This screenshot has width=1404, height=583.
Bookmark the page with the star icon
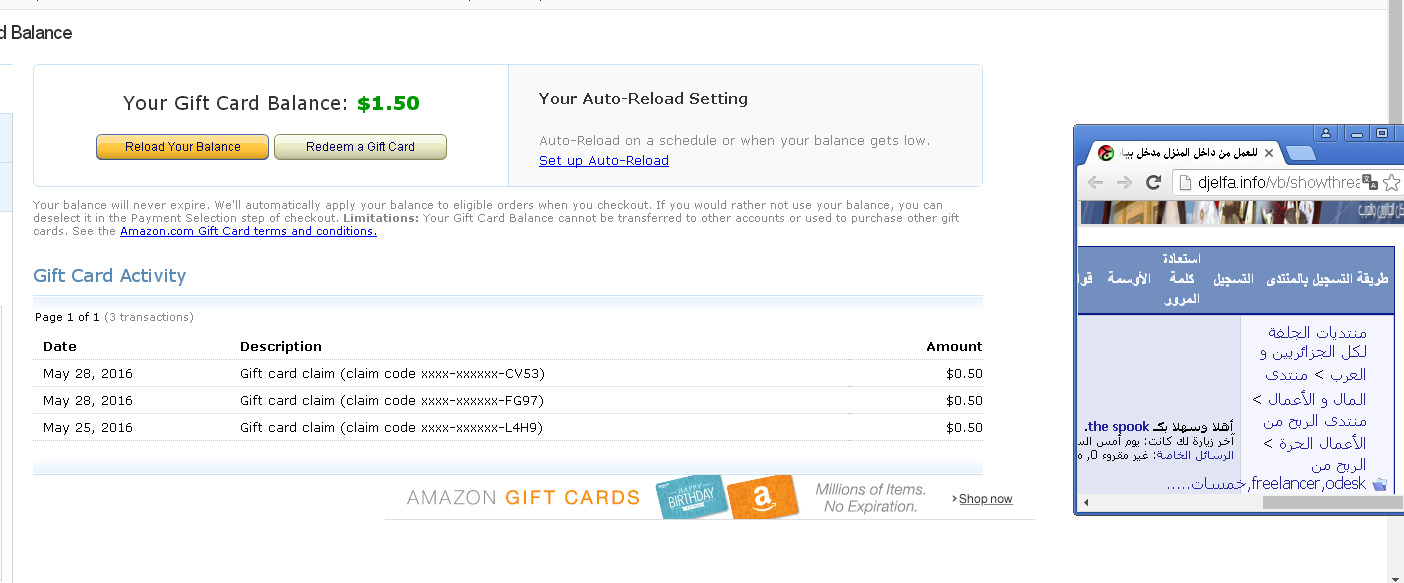(x=1392, y=183)
